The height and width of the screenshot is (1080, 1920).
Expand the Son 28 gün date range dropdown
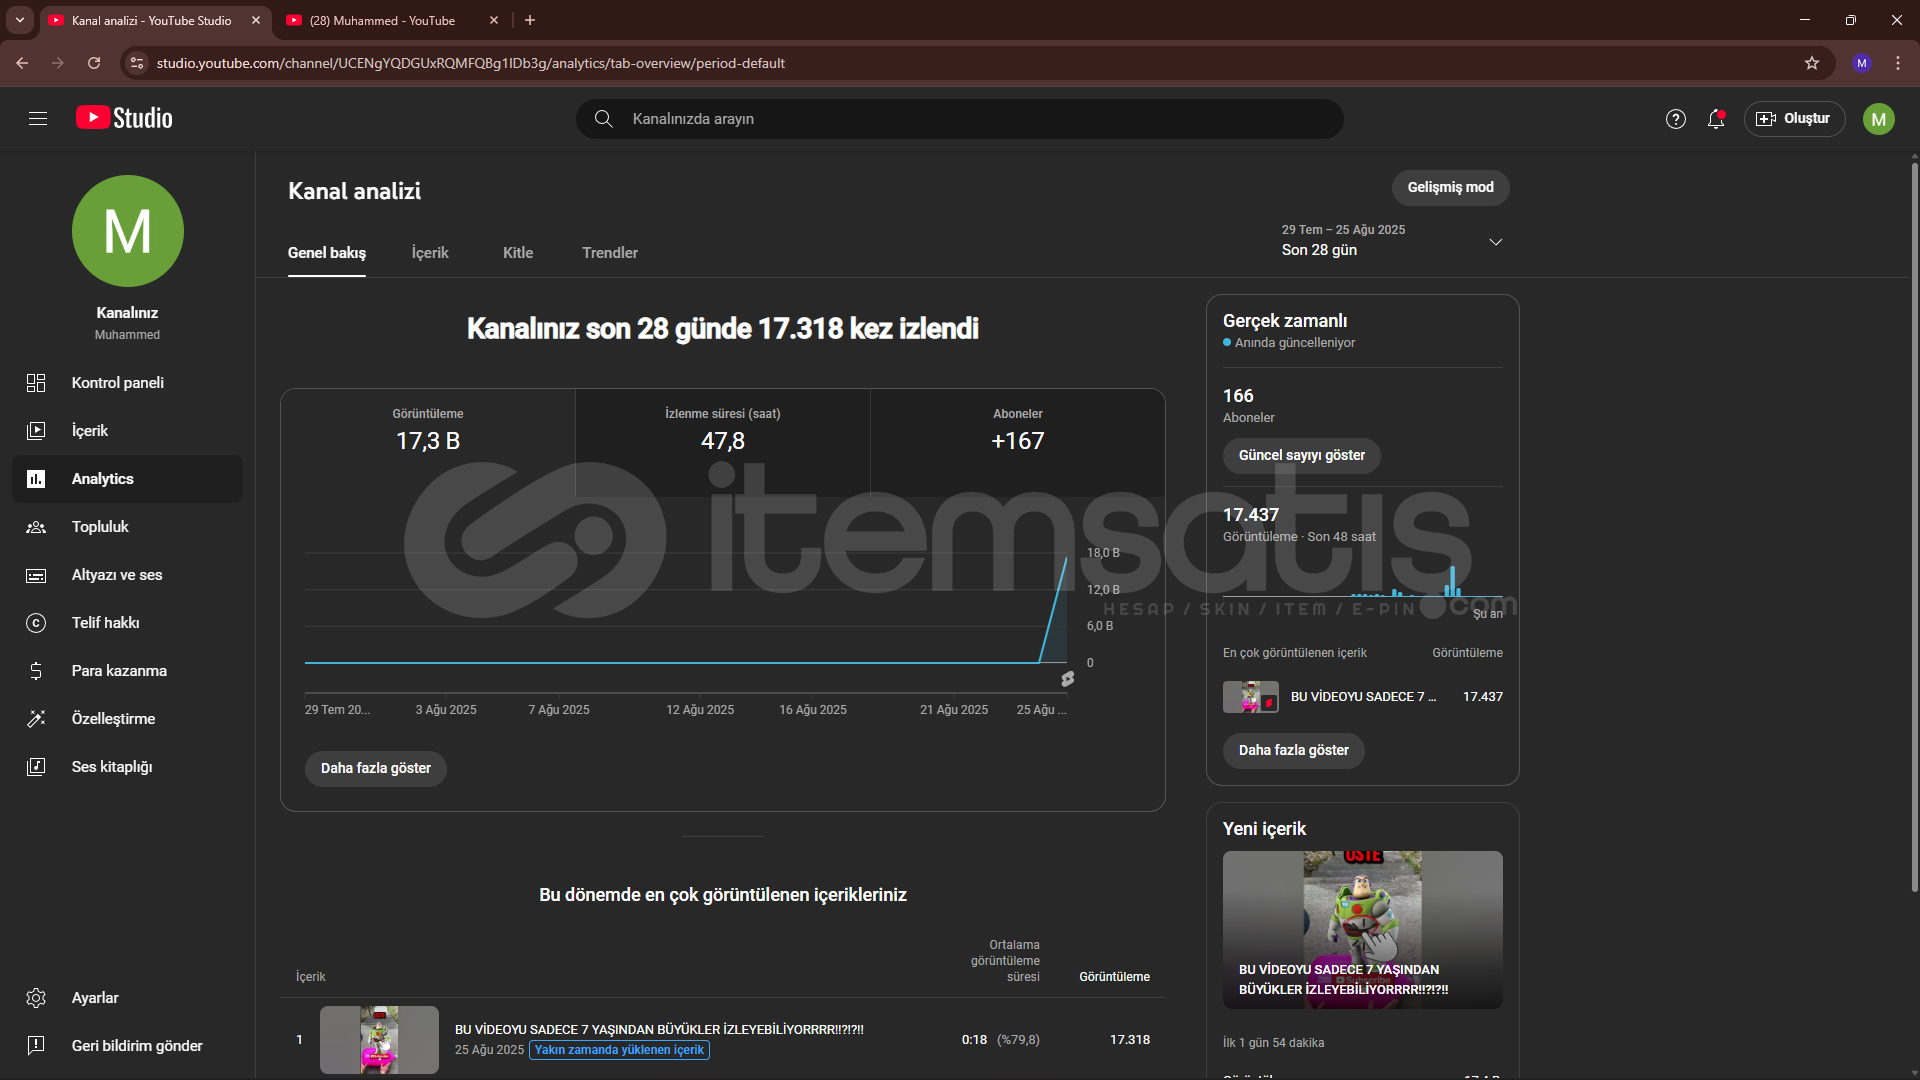1393,241
